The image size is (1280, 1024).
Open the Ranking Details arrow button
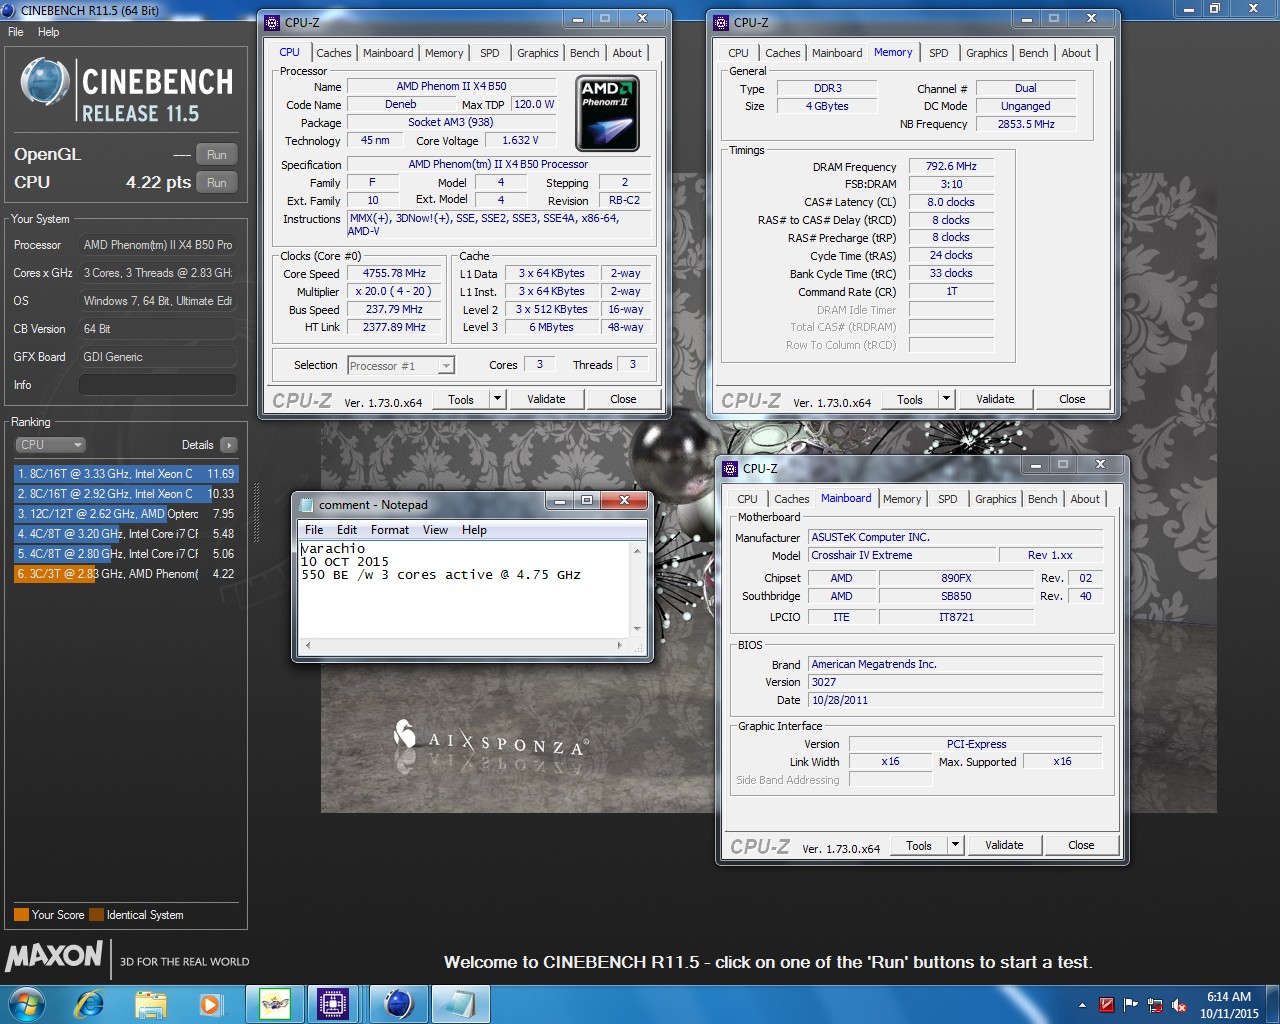click(x=229, y=445)
